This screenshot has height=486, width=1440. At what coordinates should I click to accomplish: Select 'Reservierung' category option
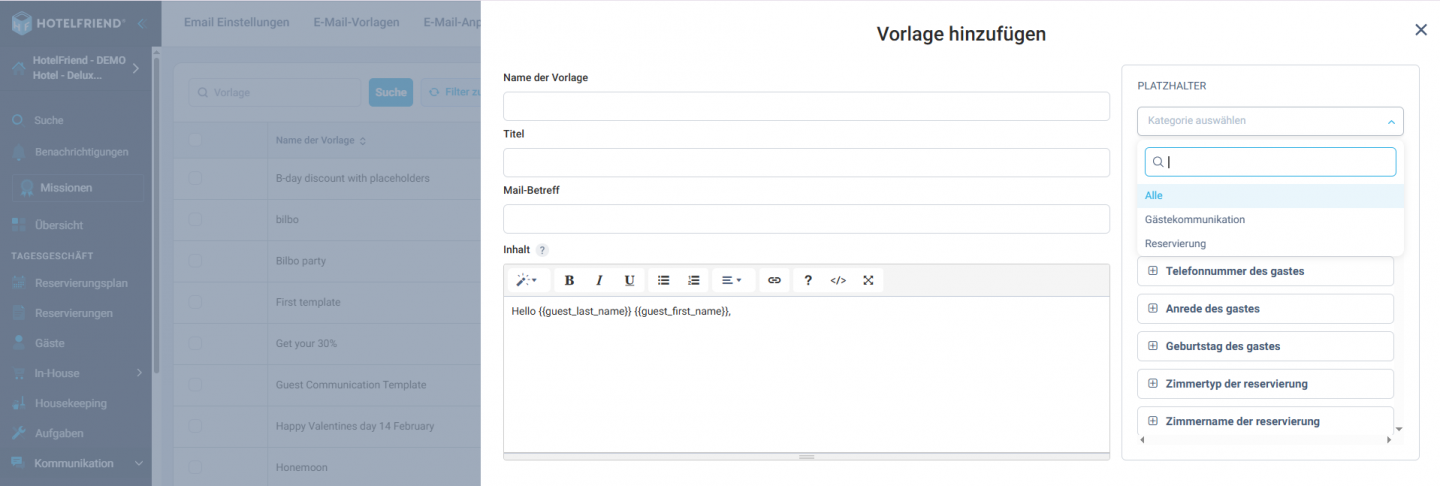tap(1175, 244)
